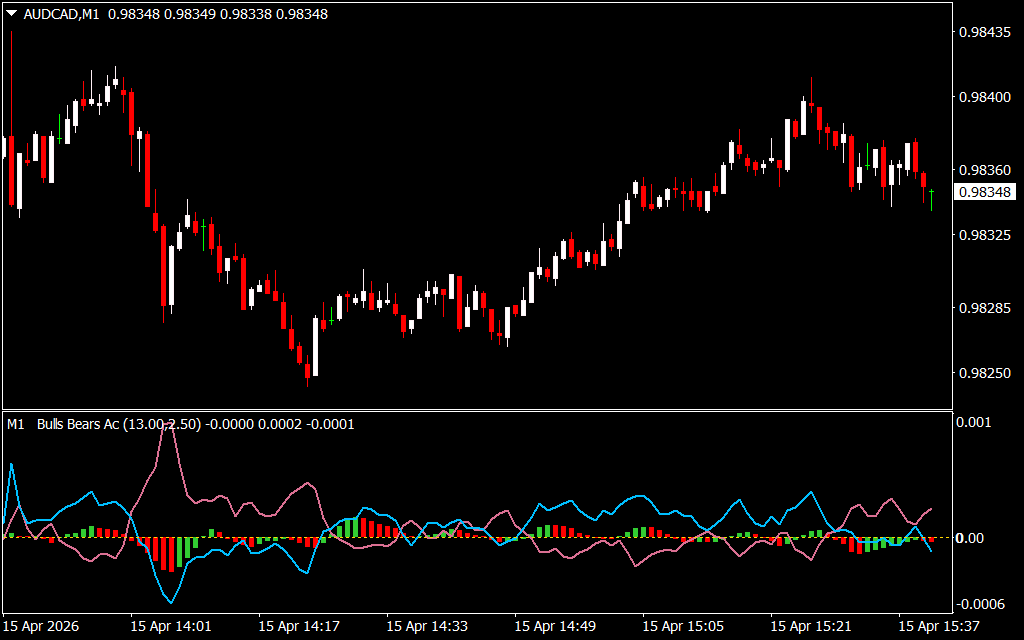Viewport: 1024px width, 640px height.
Task: Open the dropdown triangle beside AUDCAD,M1
Action: tap(10, 14)
